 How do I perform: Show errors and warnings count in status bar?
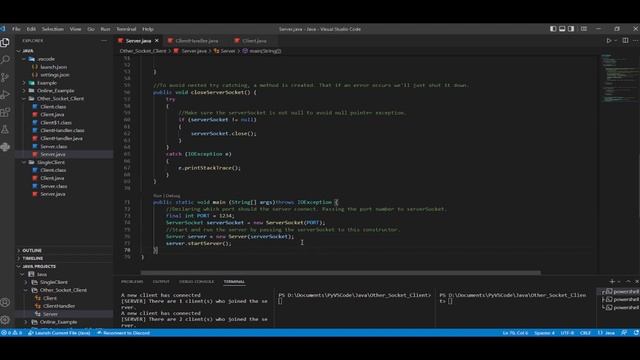pyautogui.click(x=11, y=333)
